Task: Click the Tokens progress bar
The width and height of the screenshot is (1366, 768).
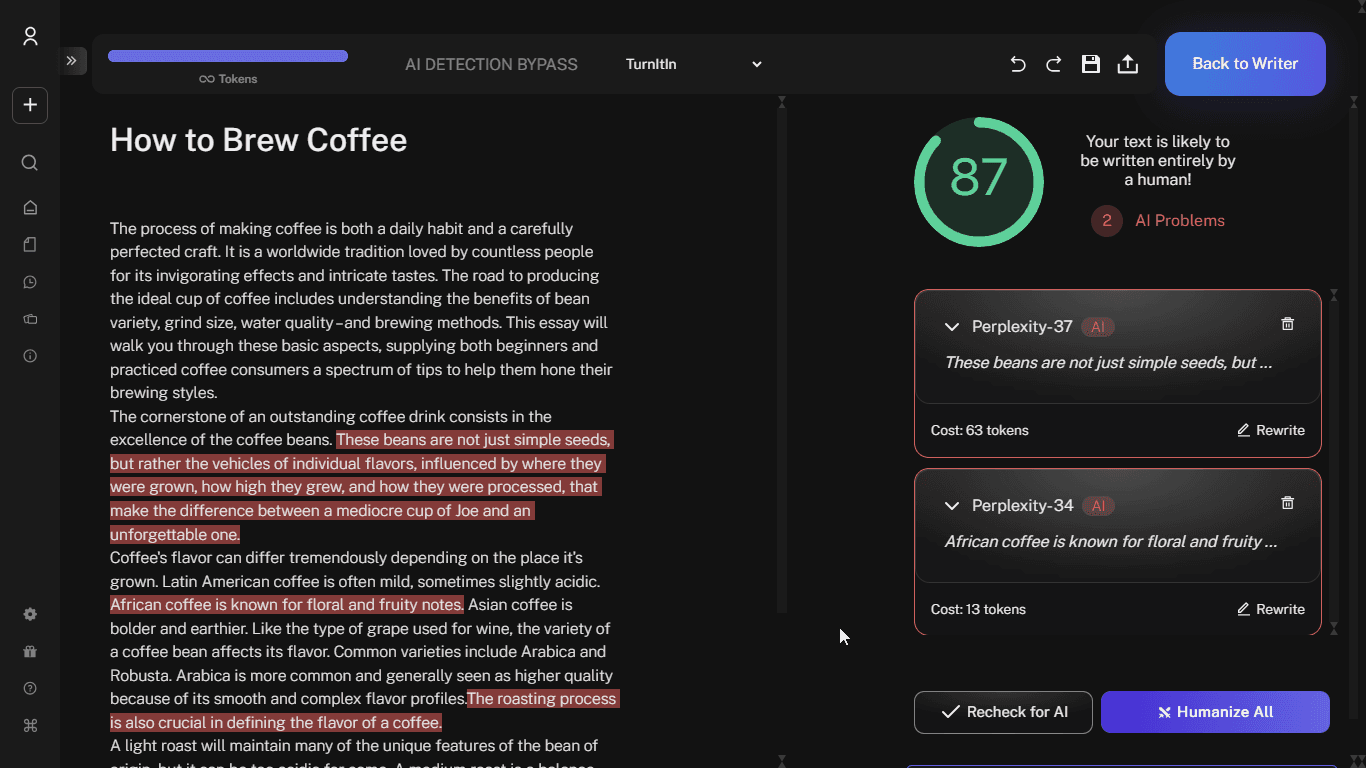Action: point(228,56)
